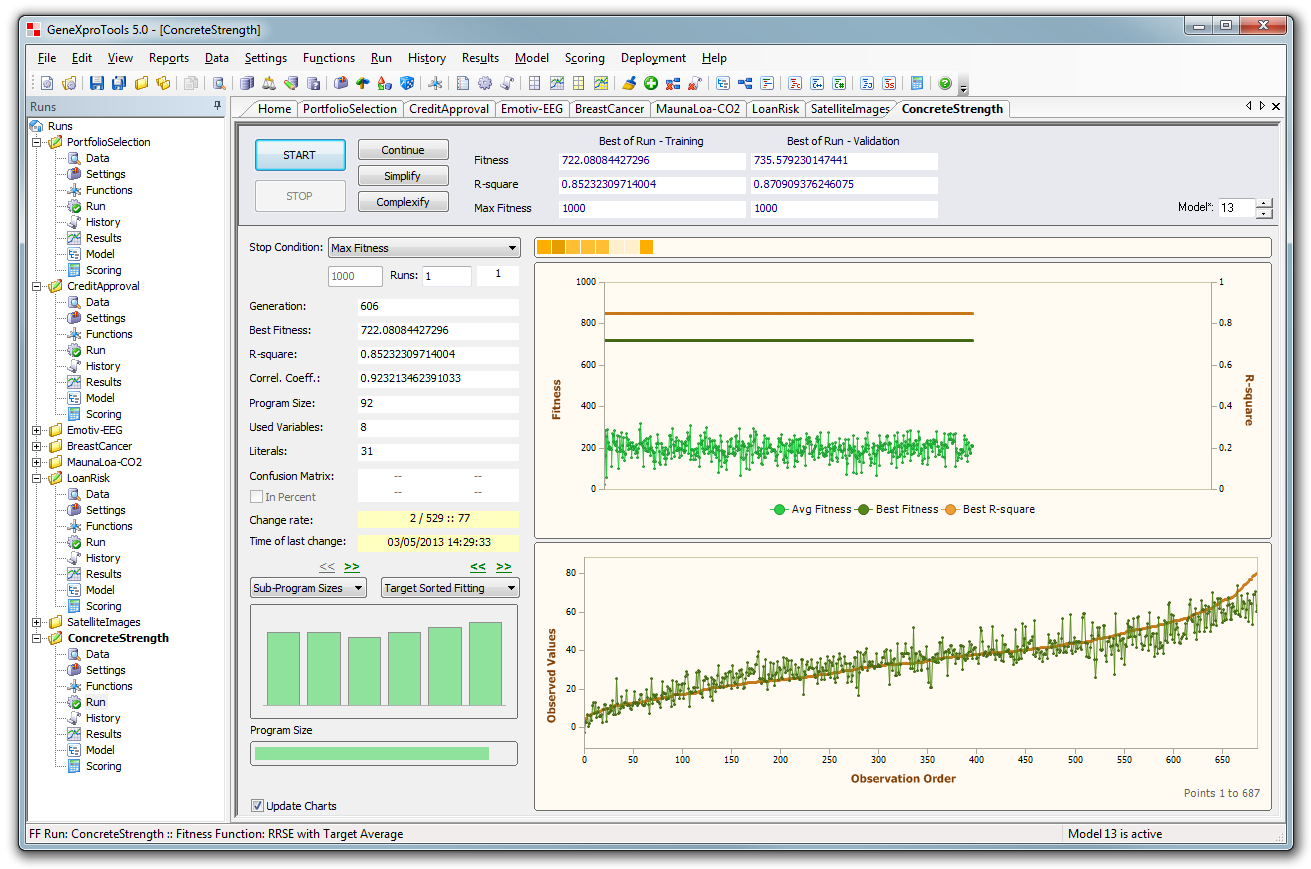Expand the MaunaLoa-CO2 tree node
Viewport: 1311px width, 869px height.
[37, 462]
